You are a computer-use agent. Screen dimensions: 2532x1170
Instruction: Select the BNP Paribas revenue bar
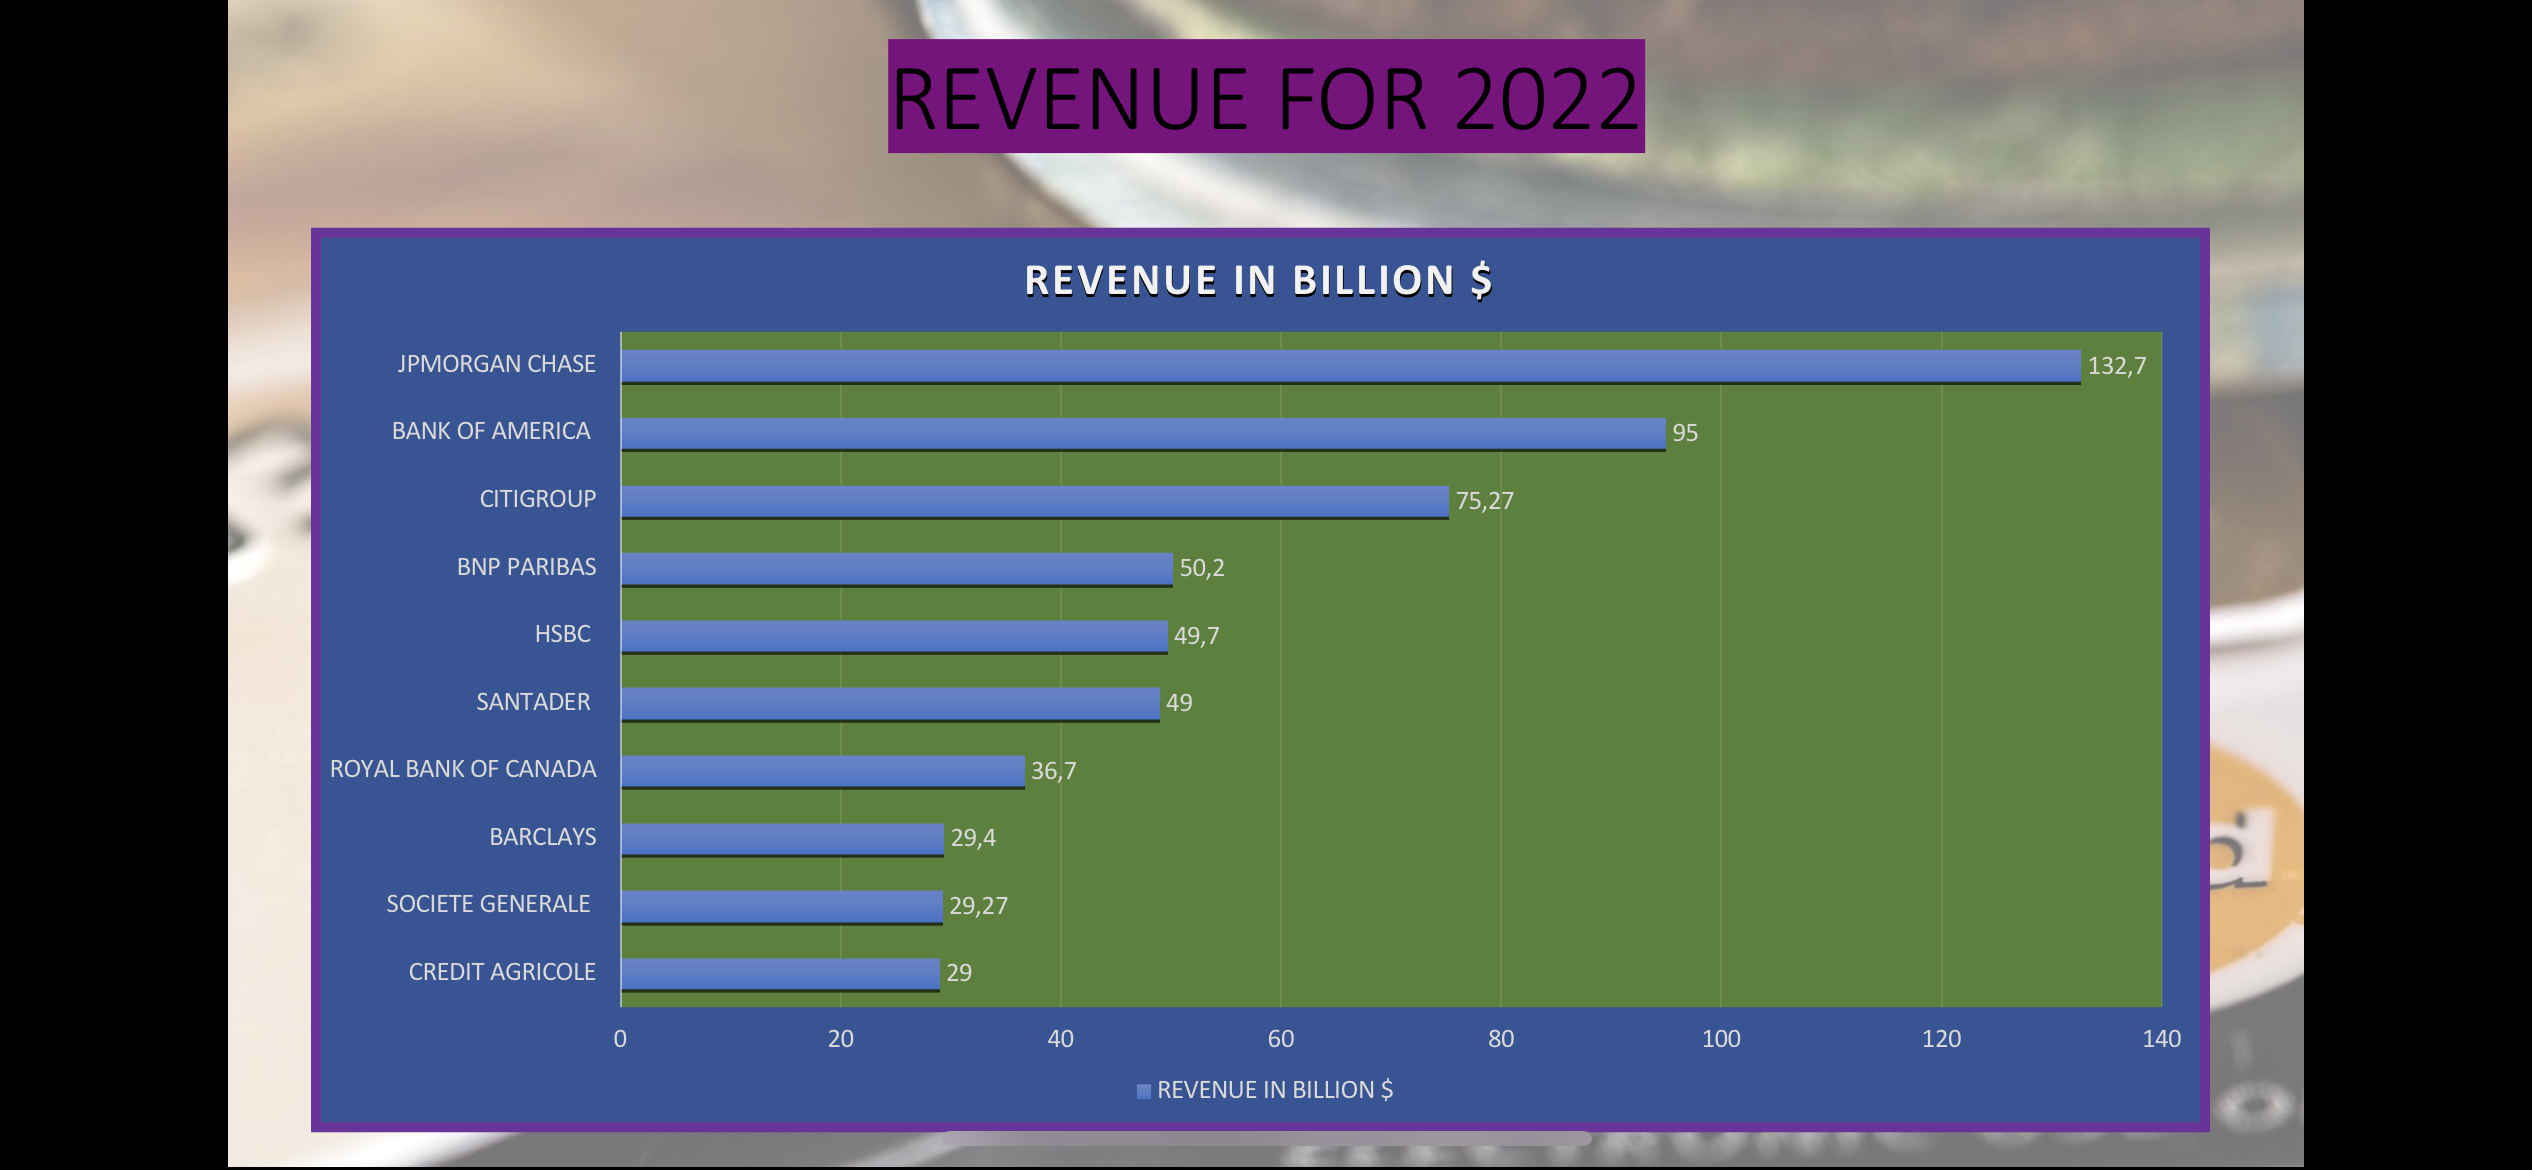point(897,569)
